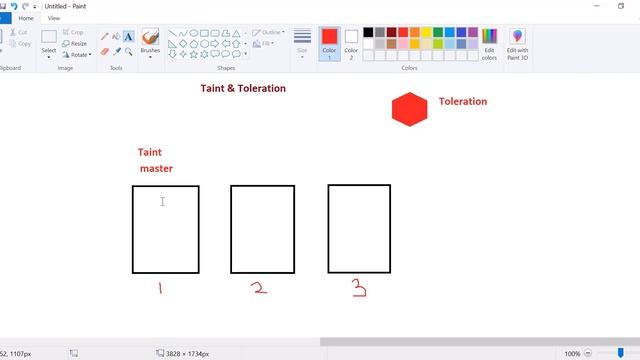The width and height of the screenshot is (640, 360).
Task: Switch to the Home ribbon tab
Action: click(x=26, y=18)
